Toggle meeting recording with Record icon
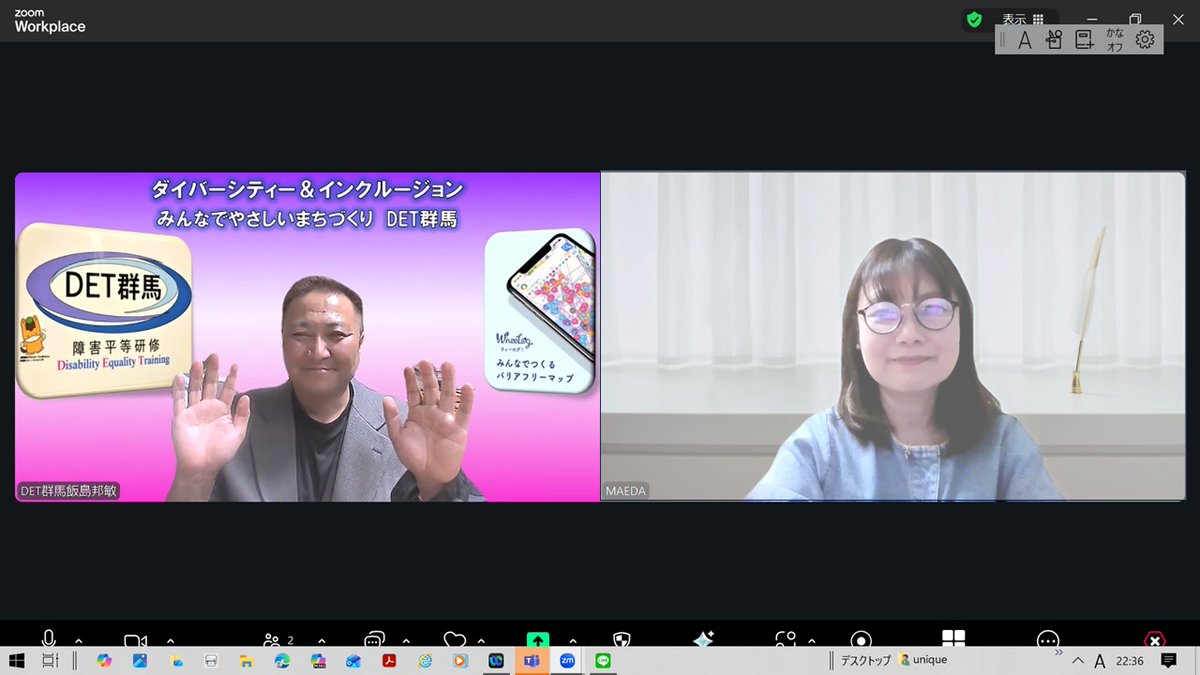1200x675 pixels. (x=861, y=640)
